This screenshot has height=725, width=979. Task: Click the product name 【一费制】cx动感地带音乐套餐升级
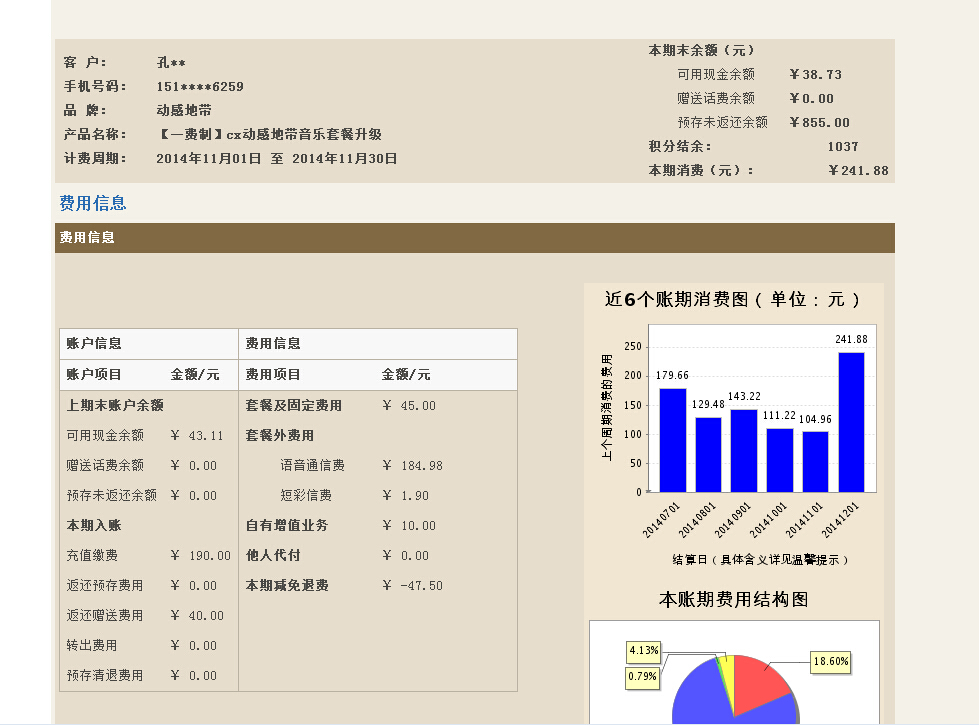tap(269, 135)
